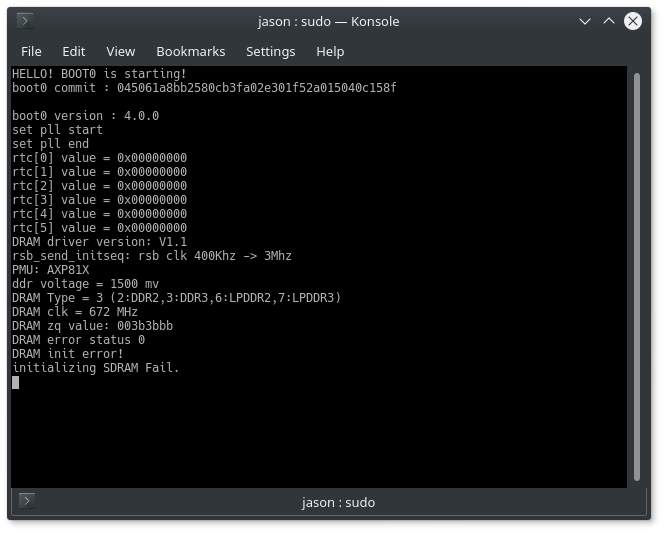This screenshot has width=664, height=533.
Task: Click the "HELLO! BOOT0 is starting!" line
Action: pos(99,74)
